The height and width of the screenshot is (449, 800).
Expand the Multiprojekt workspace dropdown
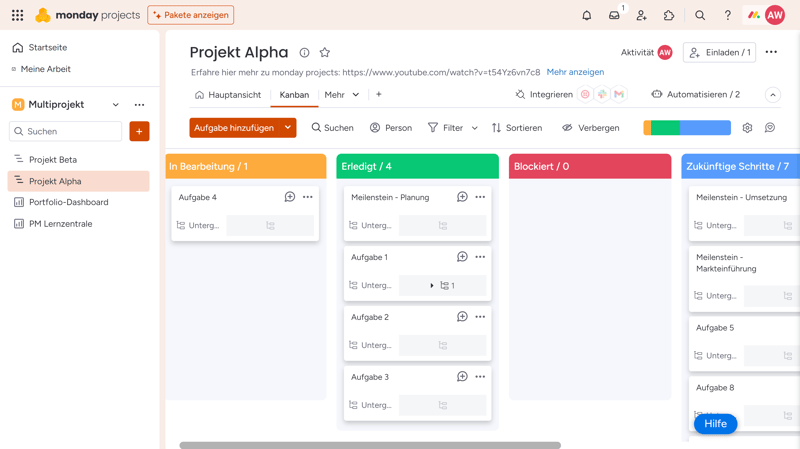click(x=116, y=105)
